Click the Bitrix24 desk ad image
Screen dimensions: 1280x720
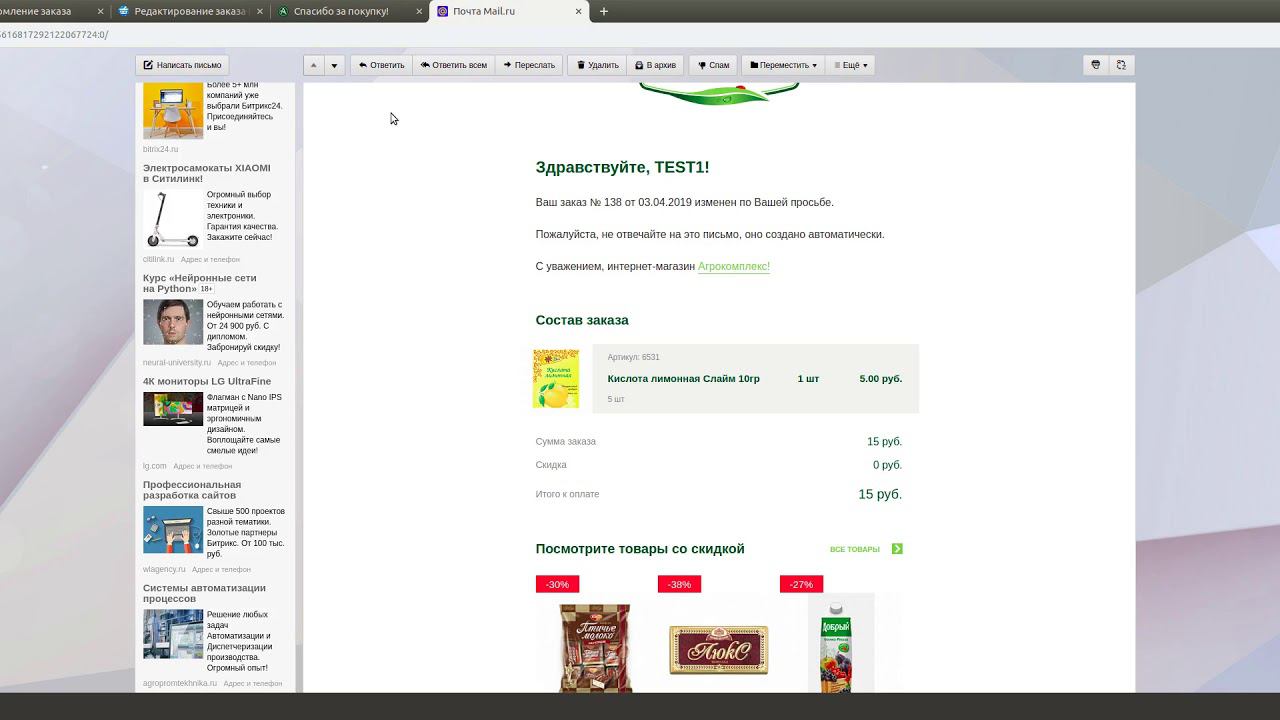[x=173, y=110]
